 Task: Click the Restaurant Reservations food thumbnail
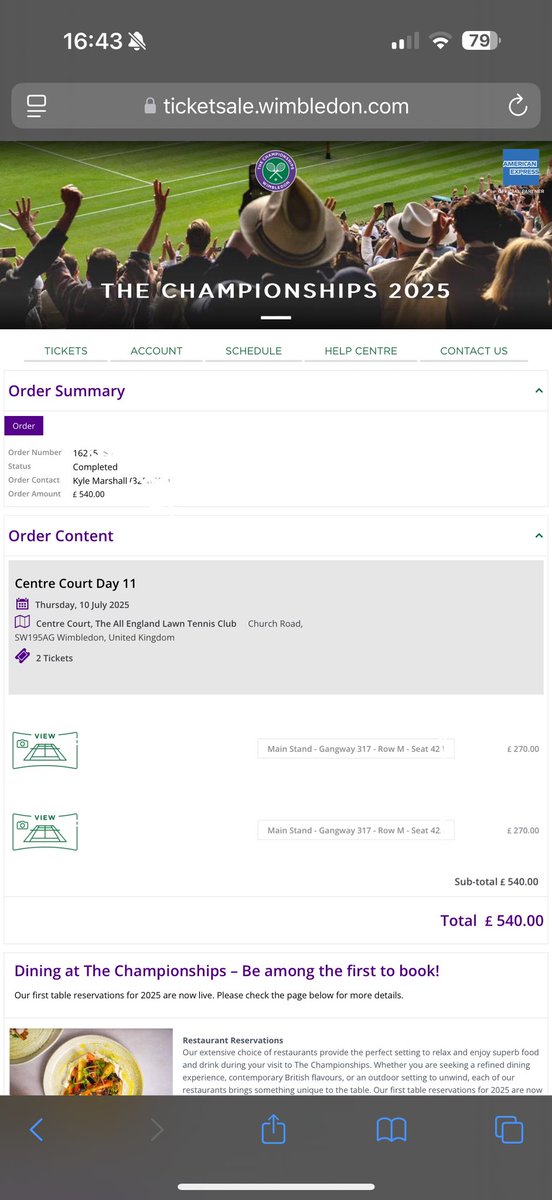tap(91, 1062)
